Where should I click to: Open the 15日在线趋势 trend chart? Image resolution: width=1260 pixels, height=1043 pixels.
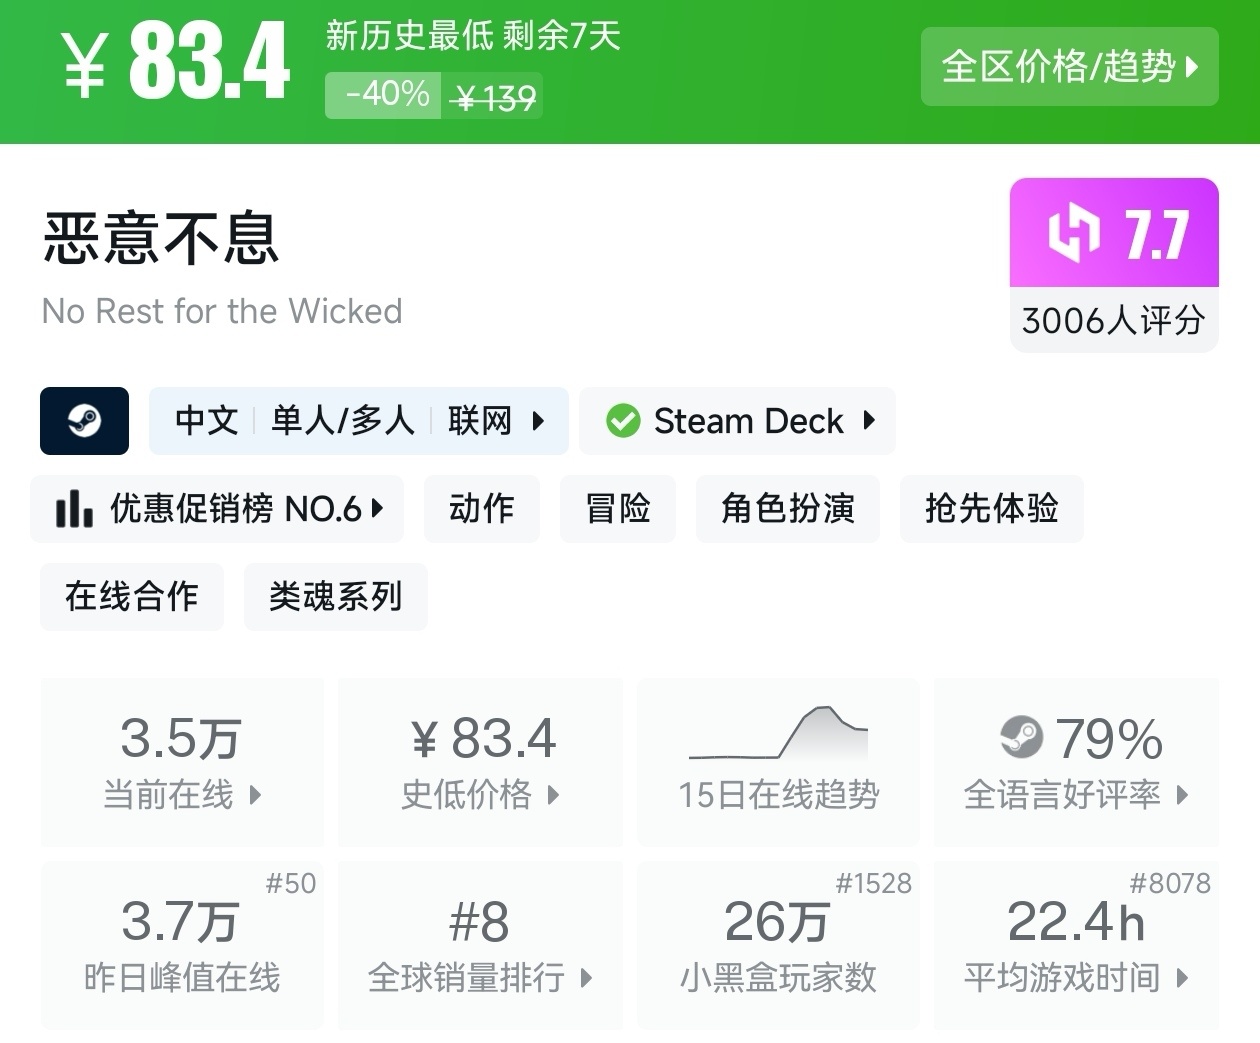click(778, 762)
